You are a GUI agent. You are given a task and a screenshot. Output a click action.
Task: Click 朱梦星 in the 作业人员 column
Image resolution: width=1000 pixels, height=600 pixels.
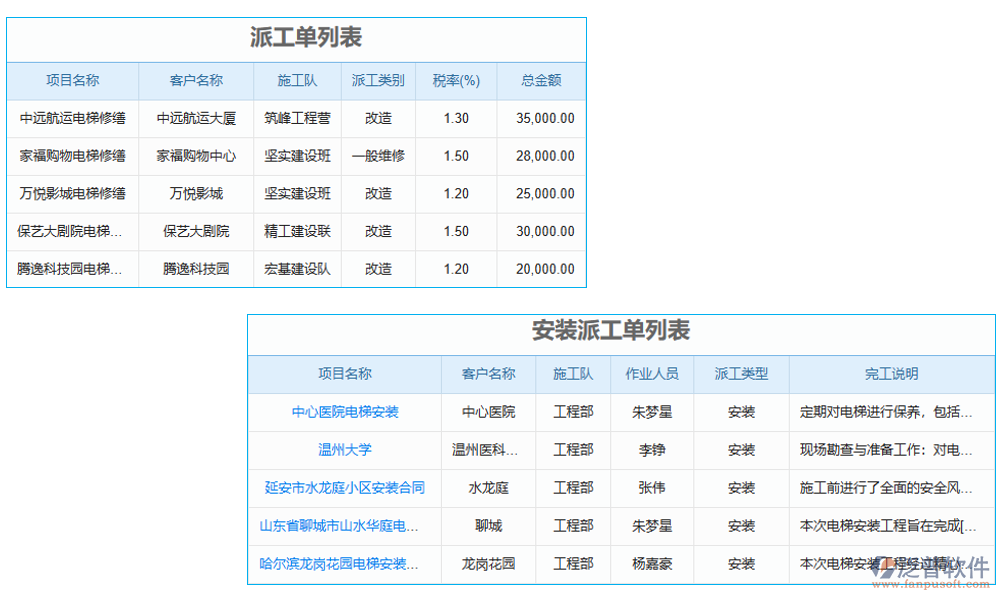click(652, 412)
